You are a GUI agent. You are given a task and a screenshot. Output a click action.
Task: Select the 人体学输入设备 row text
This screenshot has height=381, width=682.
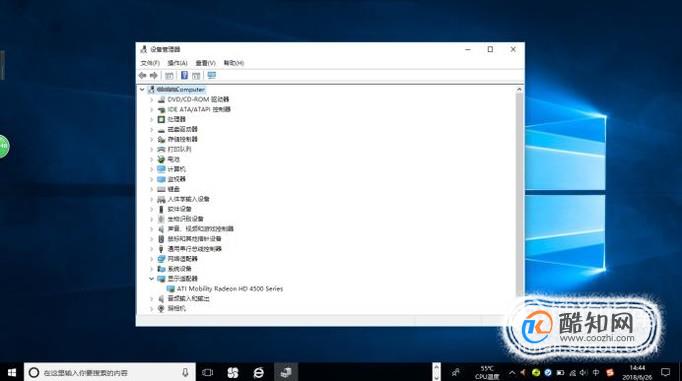pyautogui.click(x=188, y=199)
